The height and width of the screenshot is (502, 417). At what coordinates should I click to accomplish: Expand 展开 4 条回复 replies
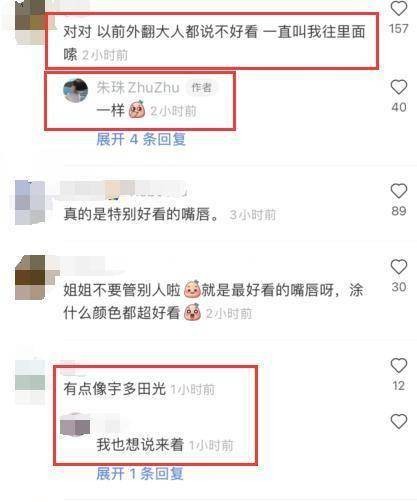[x=141, y=139]
